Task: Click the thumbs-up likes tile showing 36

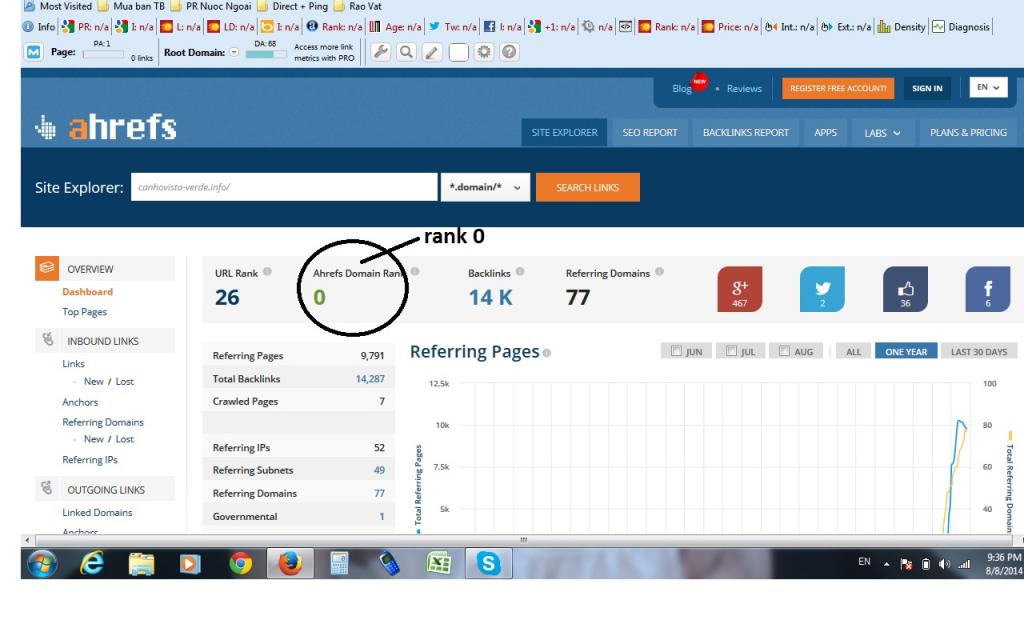Action: point(905,289)
